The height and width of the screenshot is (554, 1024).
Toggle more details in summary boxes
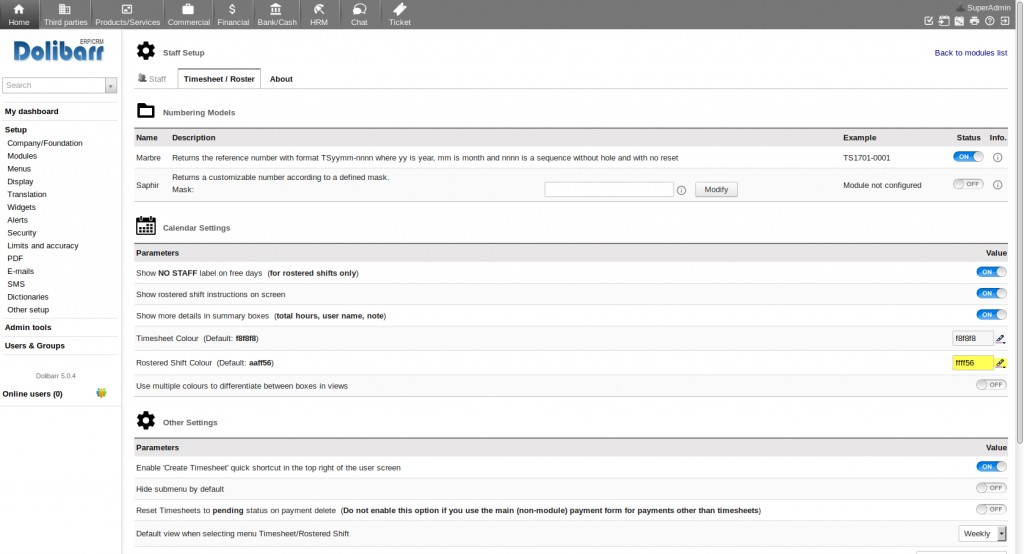tap(991, 315)
